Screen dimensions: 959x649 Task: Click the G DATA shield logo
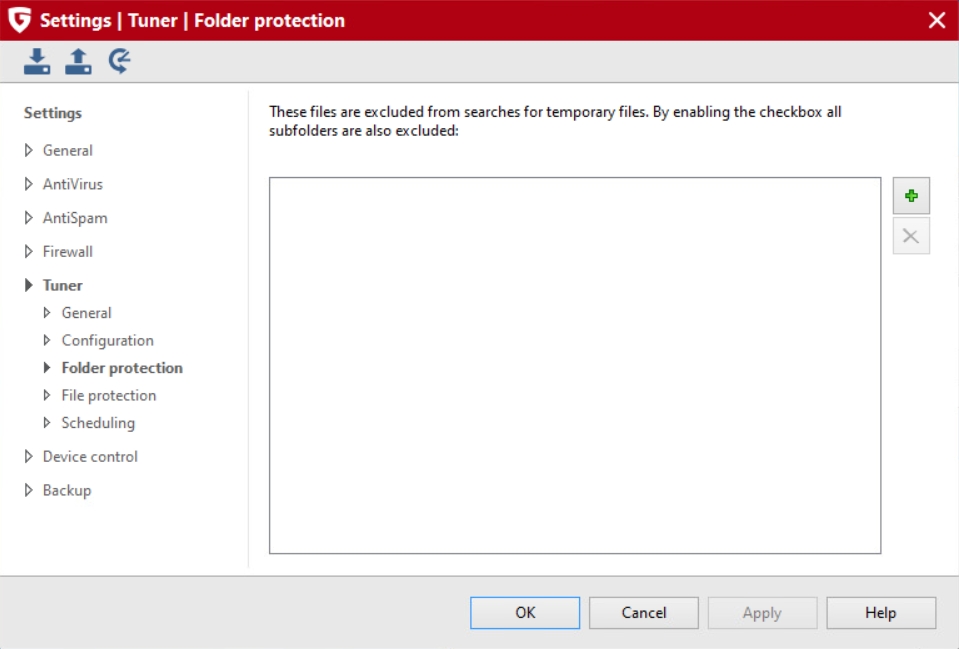click(20, 20)
